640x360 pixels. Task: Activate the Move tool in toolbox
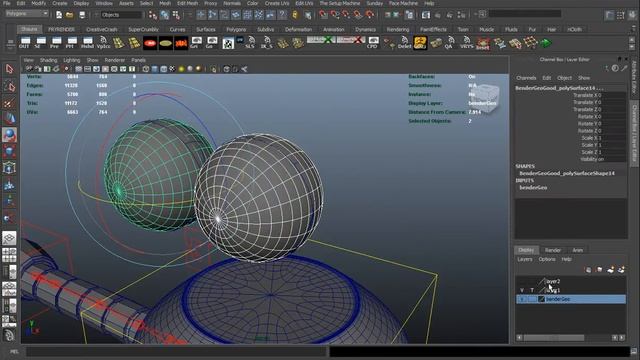9,119
